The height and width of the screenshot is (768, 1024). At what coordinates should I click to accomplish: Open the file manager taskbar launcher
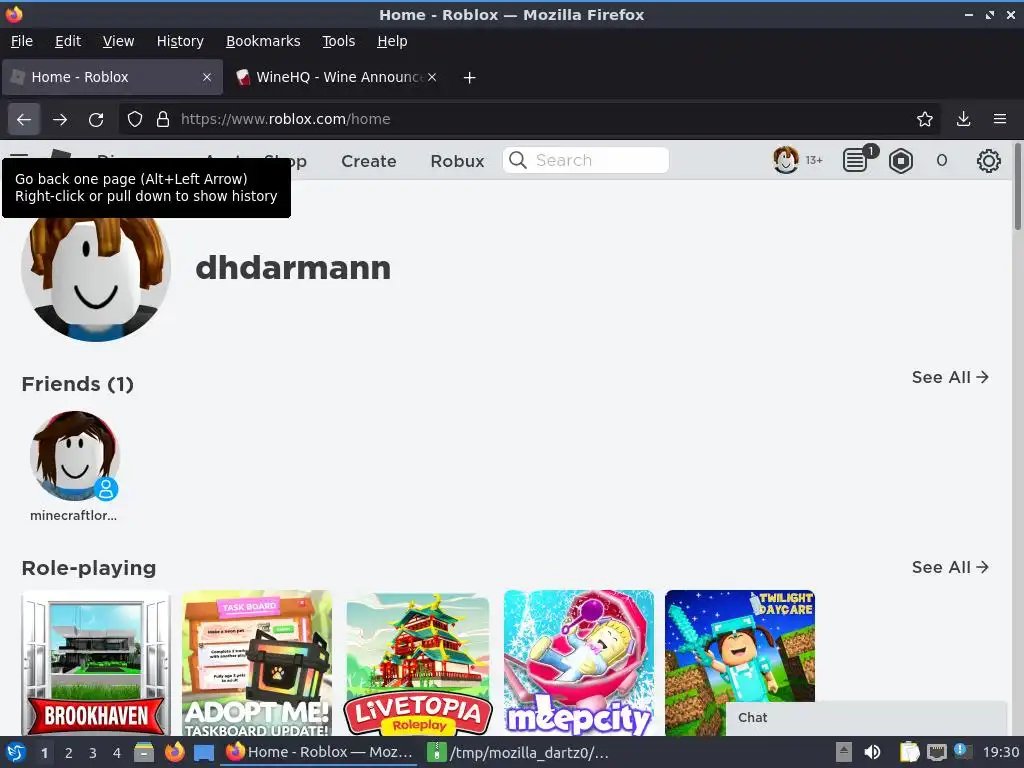click(144, 752)
